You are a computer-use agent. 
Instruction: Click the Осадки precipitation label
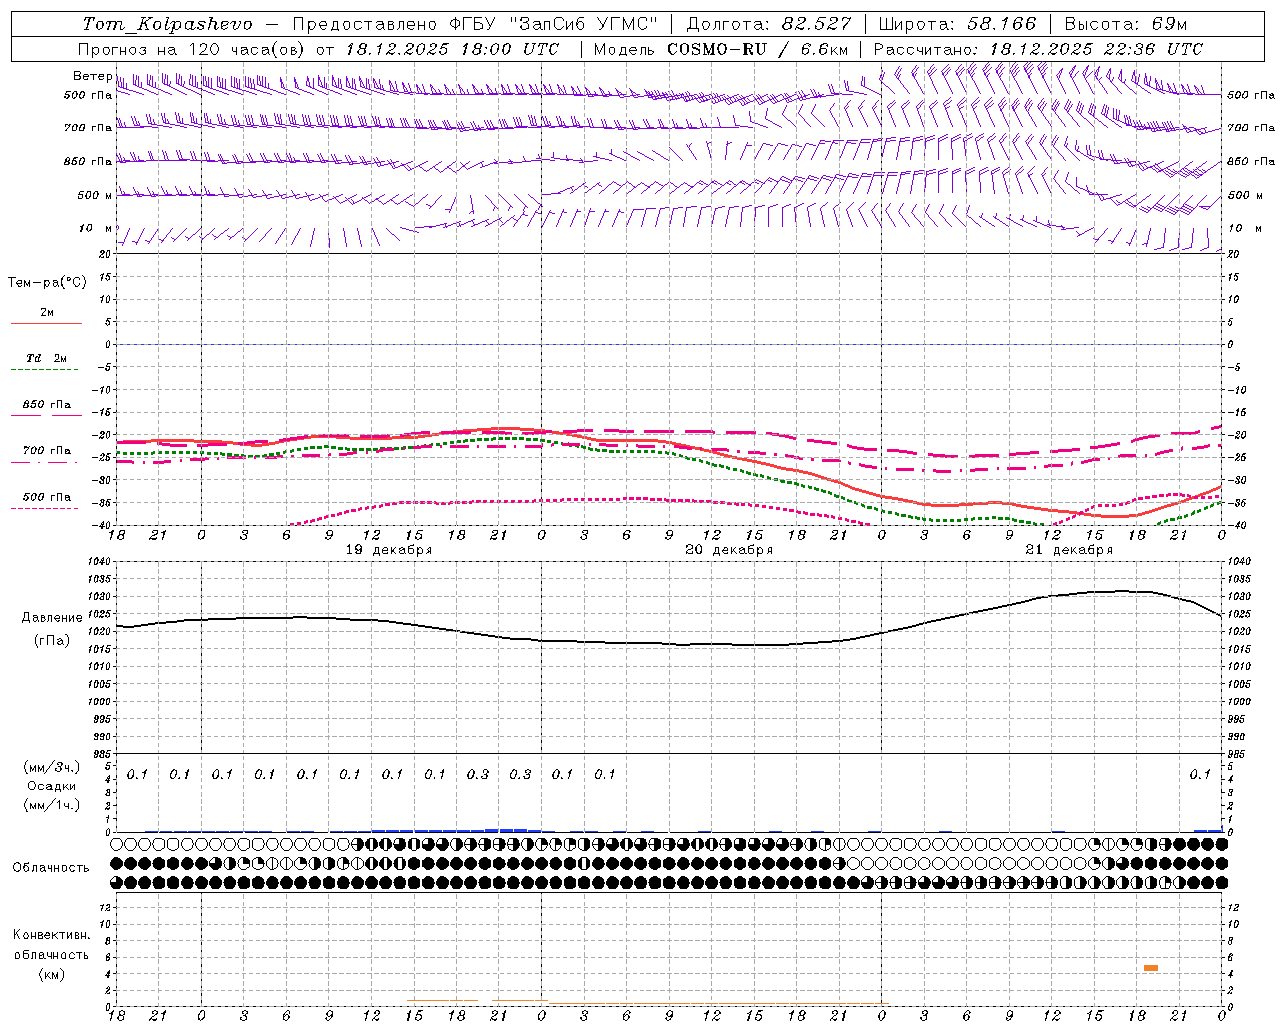[x=51, y=786]
